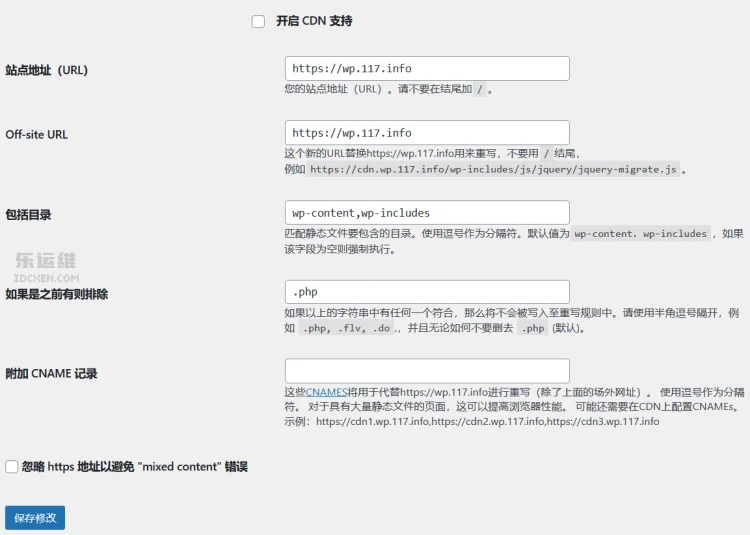Click the jquery-migrate.js example URL code snippet
This screenshot has width=750, height=535.
tap(494, 170)
